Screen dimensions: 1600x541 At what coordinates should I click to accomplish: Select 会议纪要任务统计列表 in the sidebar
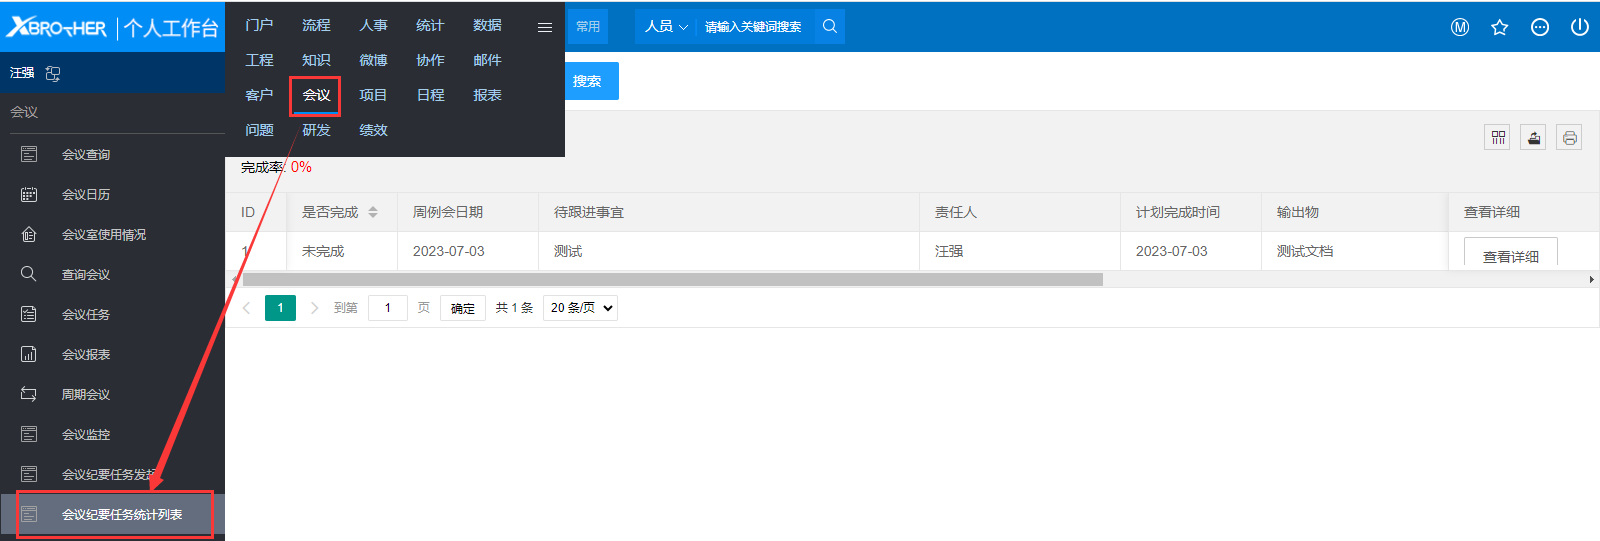121,514
